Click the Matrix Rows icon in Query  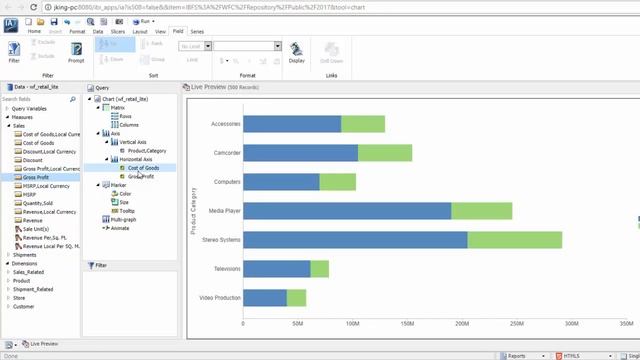[x=115, y=116]
